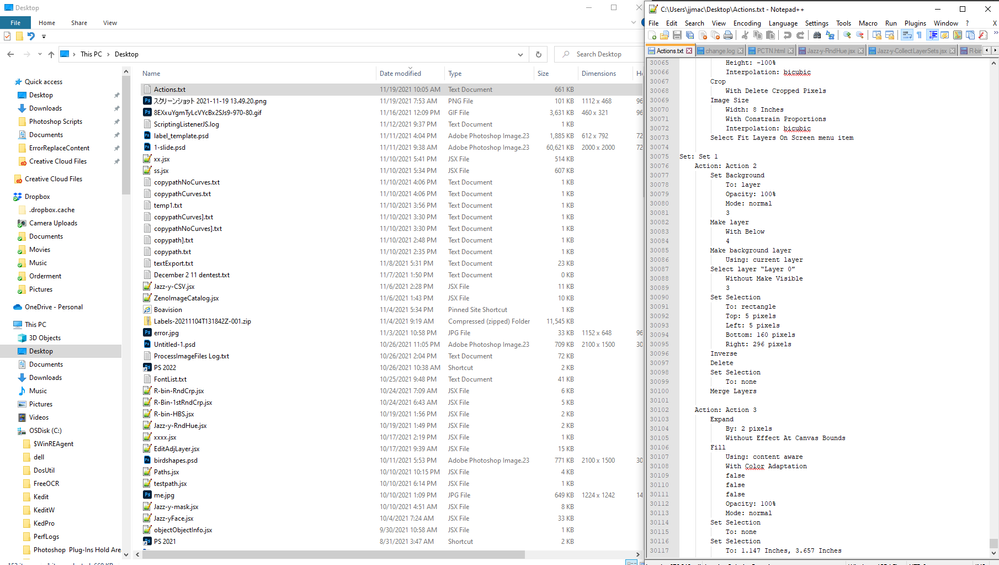Screen dimensions: 999x565
Task: Open the Explorer View ribbon tab
Action: click(x=110, y=22)
